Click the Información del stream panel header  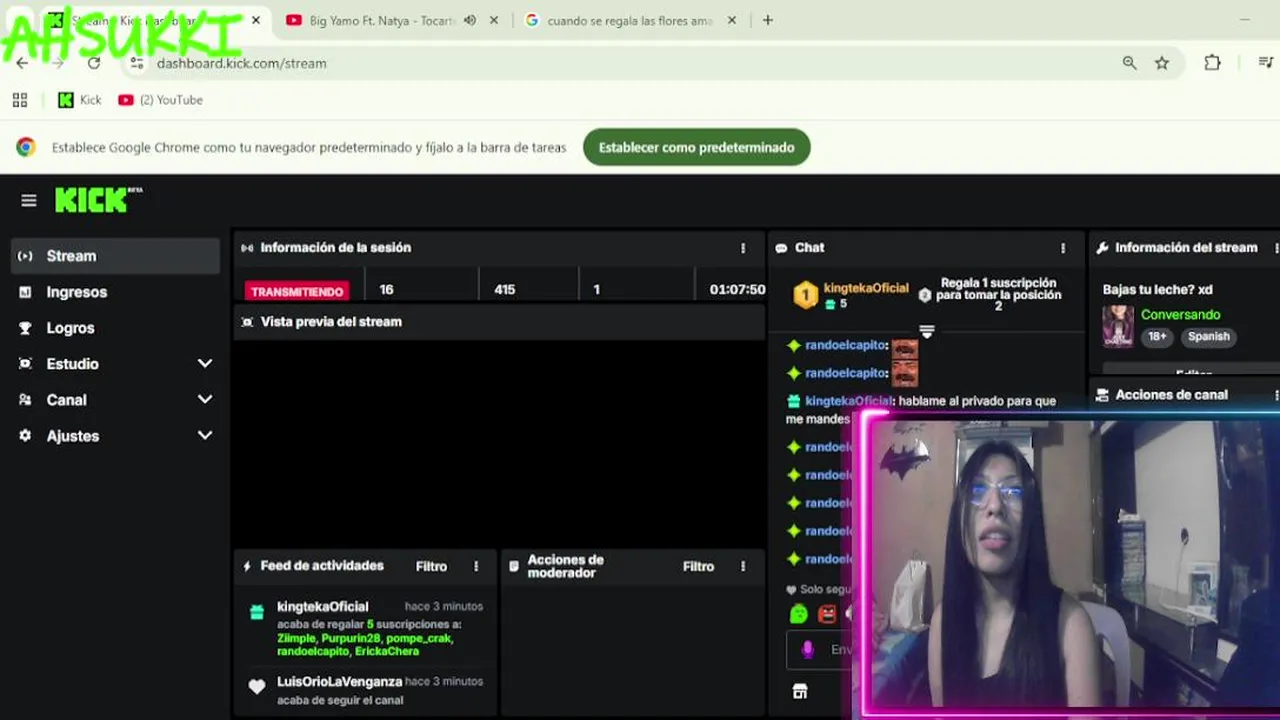1185,248
